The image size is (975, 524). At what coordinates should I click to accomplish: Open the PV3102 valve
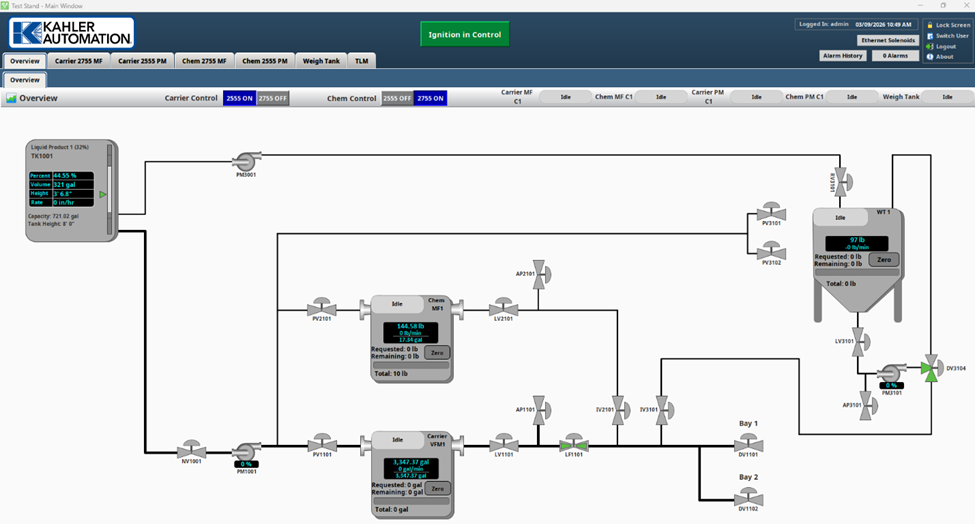pos(771,249)
